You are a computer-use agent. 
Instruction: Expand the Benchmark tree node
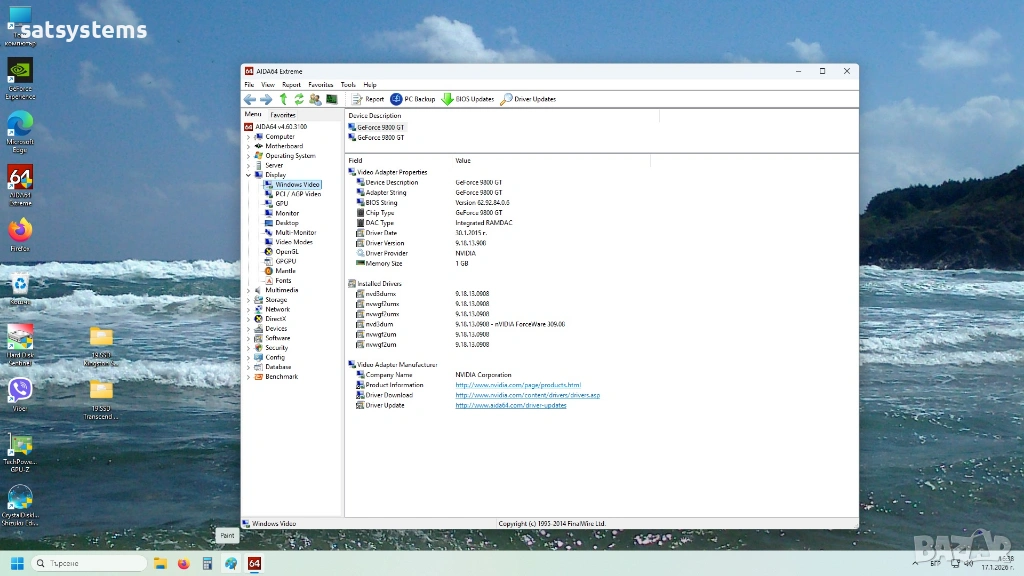pyautogui.click(x=249, y=377)
